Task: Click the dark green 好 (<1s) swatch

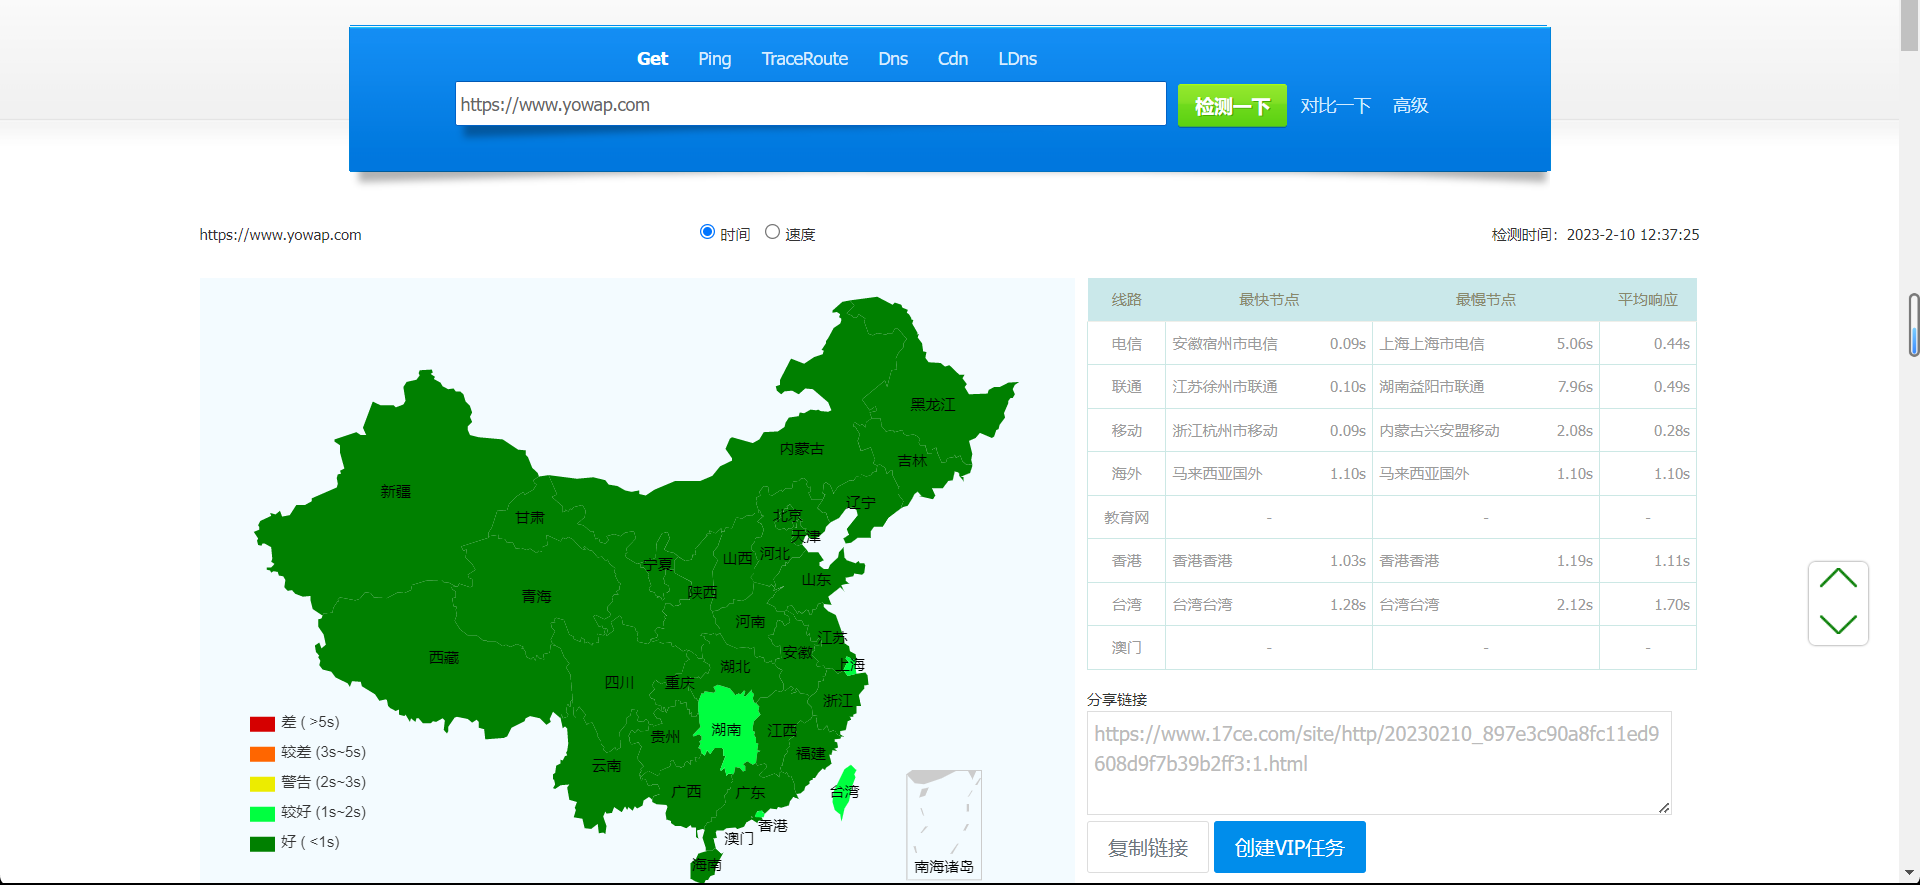Action: coord(262,843)
